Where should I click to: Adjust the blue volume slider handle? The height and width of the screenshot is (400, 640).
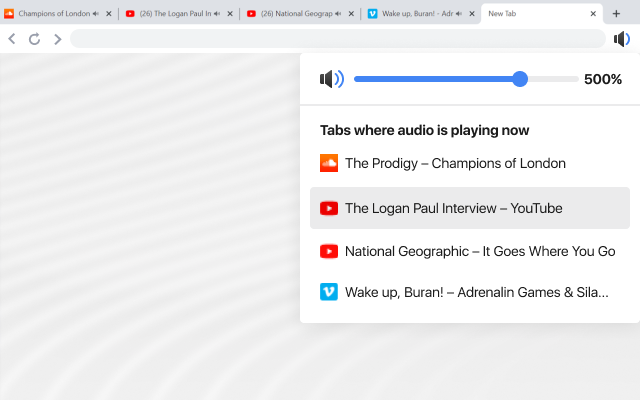[520, 79]
